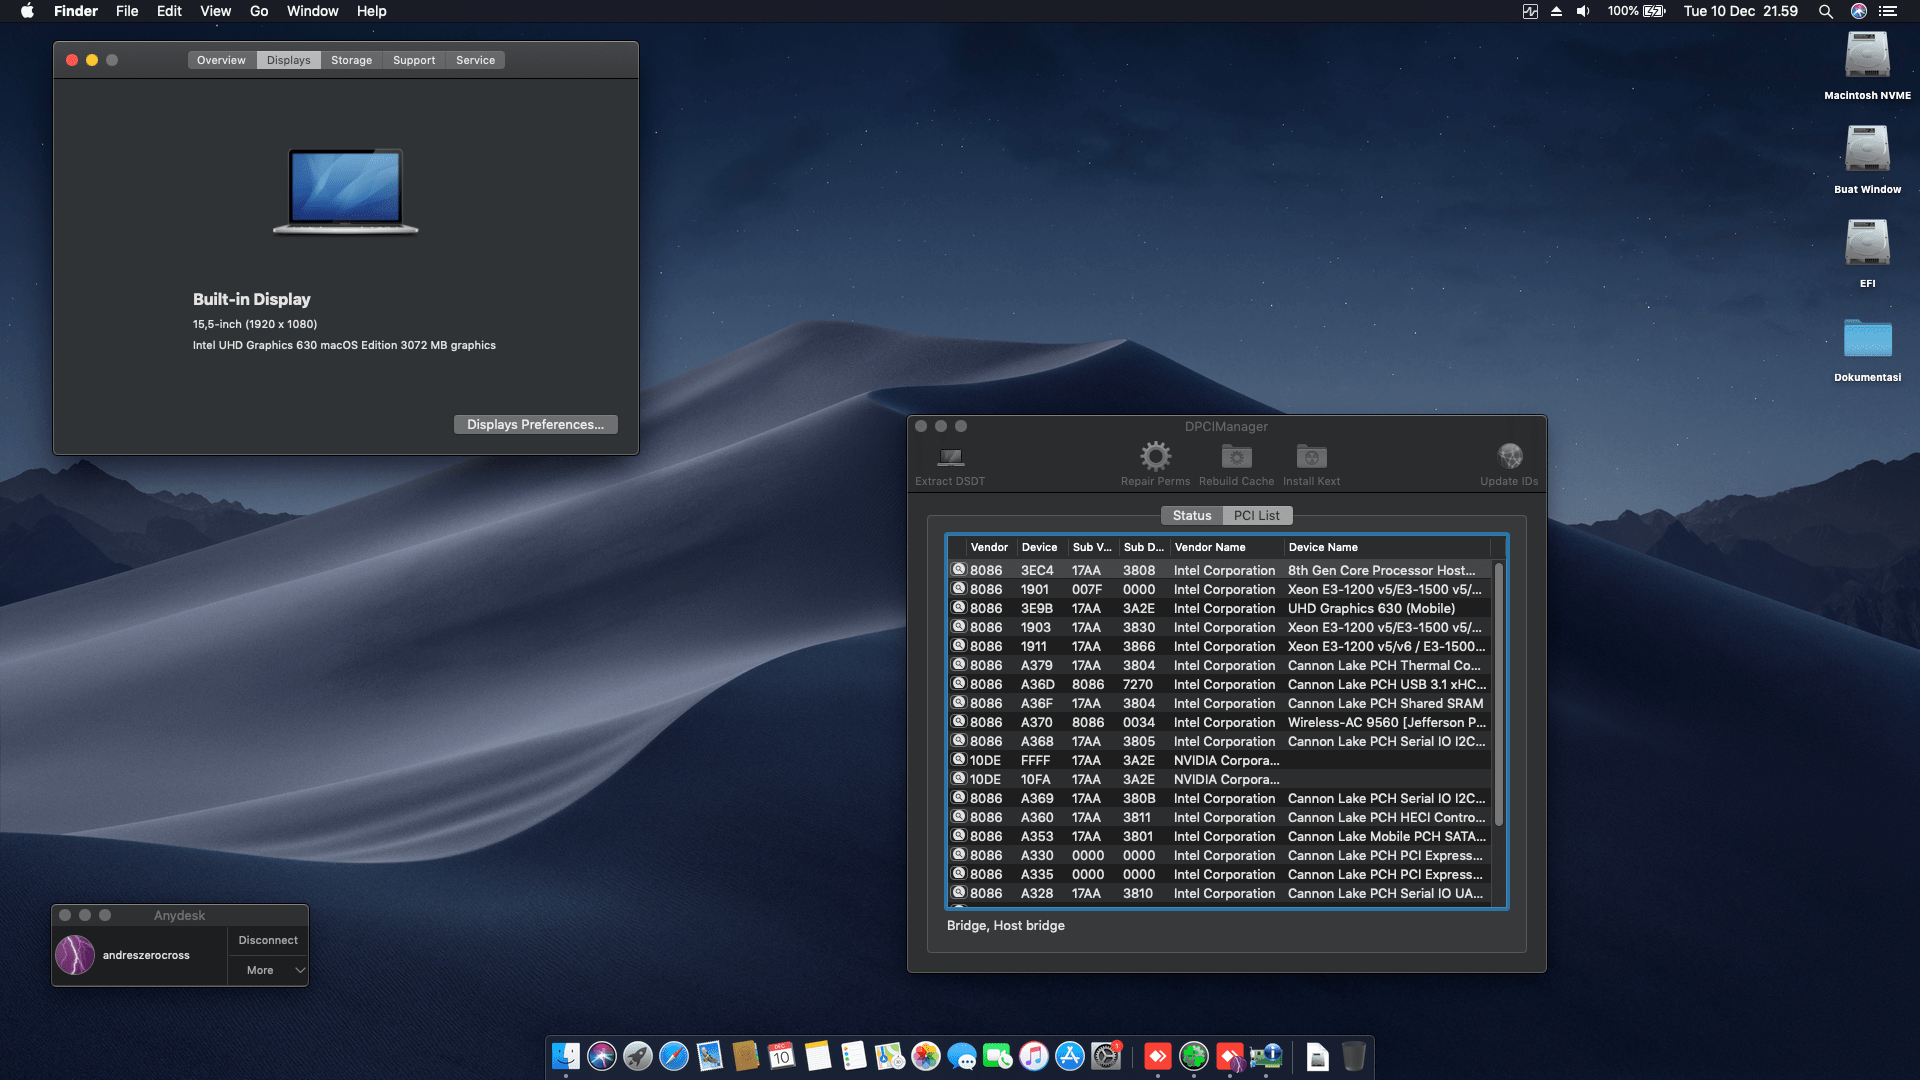Switch to the Overview tab
This screenshot has width=1920, height=1080.
point(221,60)
